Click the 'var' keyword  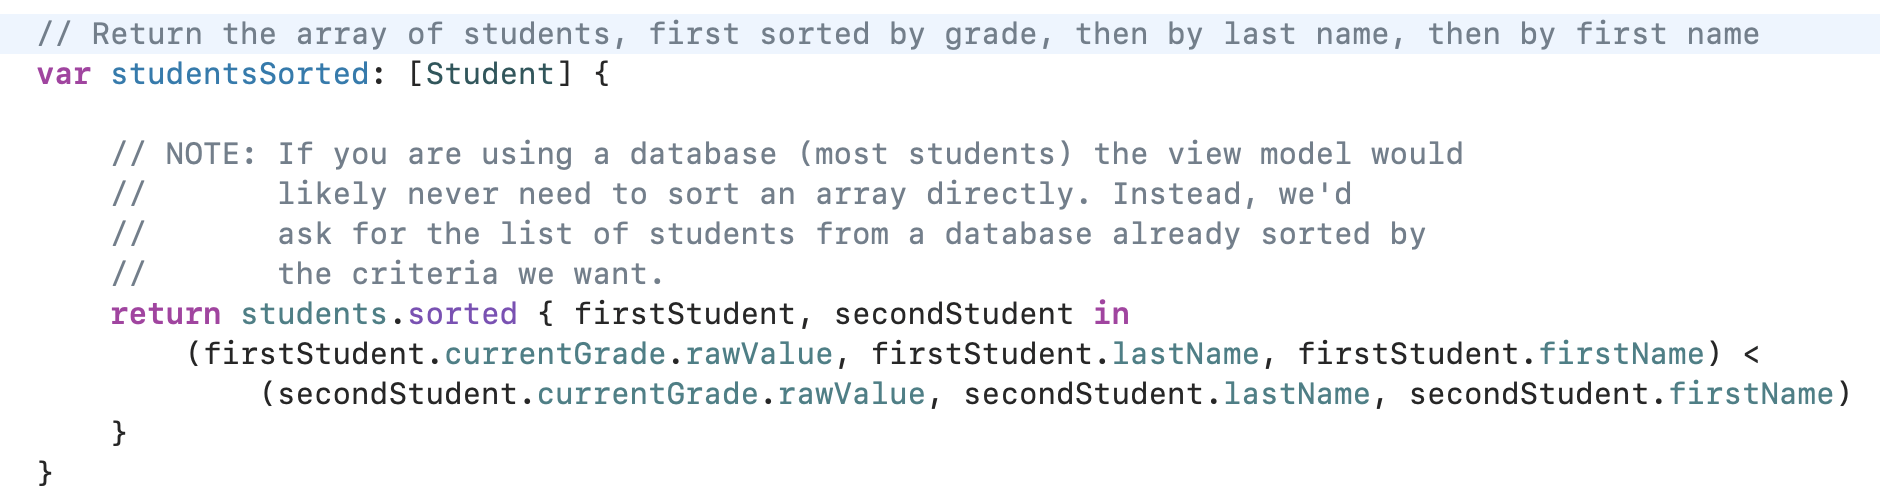pos(63,74)
